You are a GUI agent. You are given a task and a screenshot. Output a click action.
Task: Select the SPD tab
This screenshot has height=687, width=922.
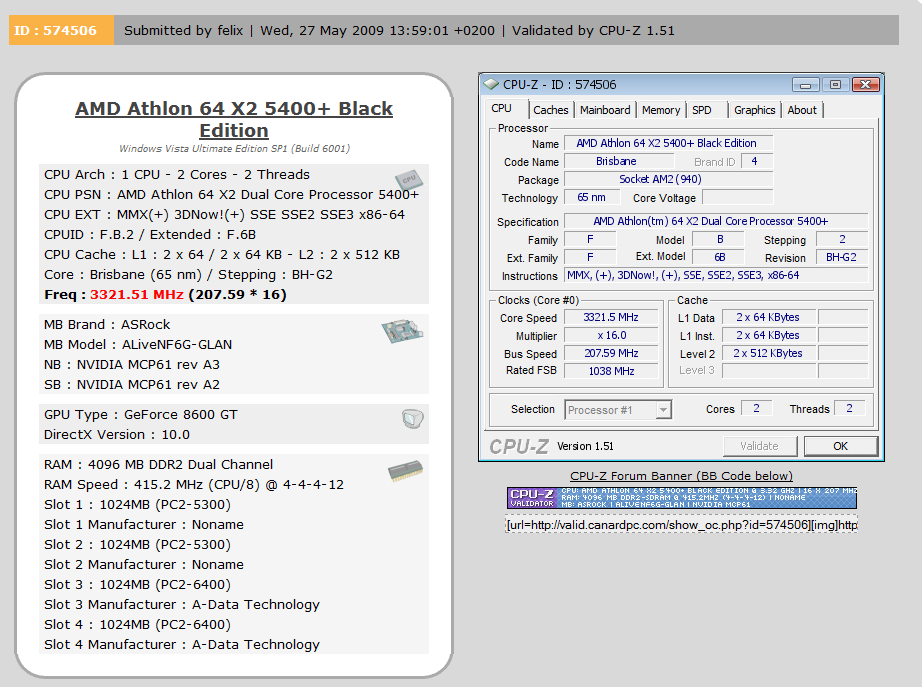(702, 110)
